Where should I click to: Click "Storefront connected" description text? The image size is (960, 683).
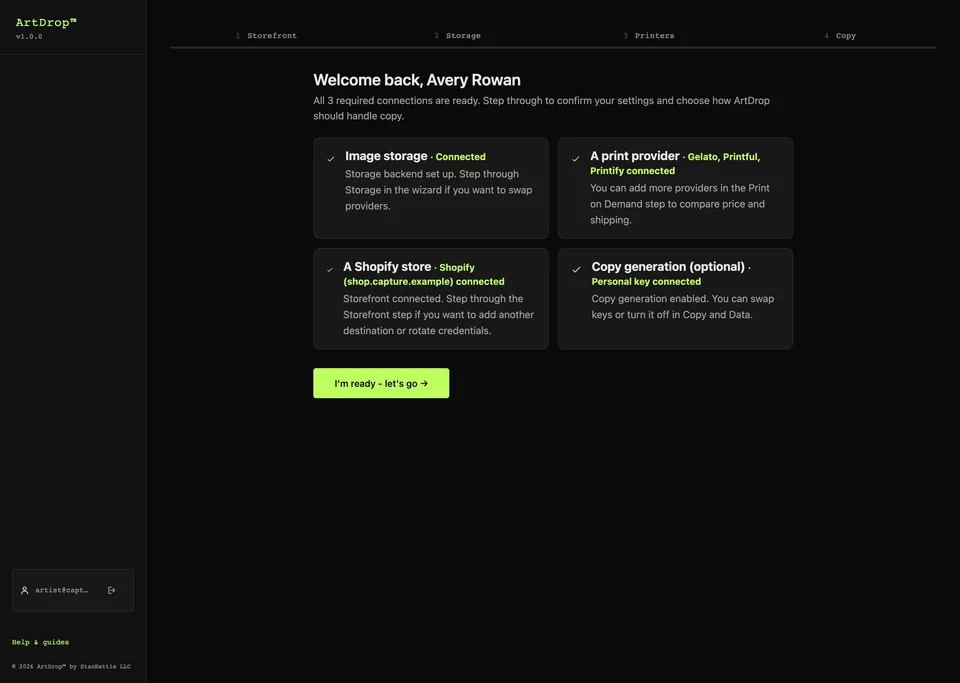(x=438, y=315)
